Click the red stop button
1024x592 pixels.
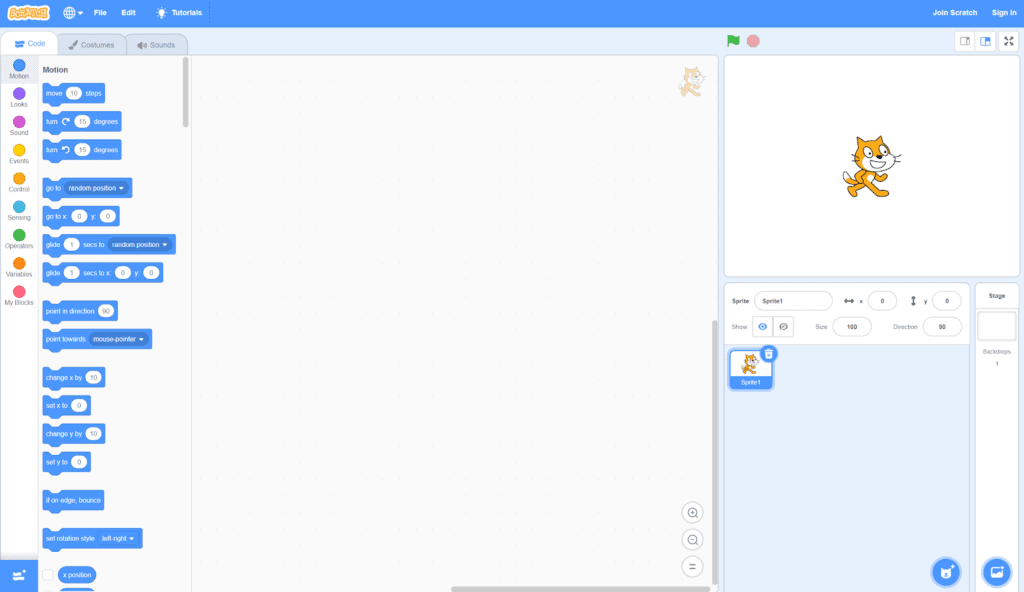753,41
